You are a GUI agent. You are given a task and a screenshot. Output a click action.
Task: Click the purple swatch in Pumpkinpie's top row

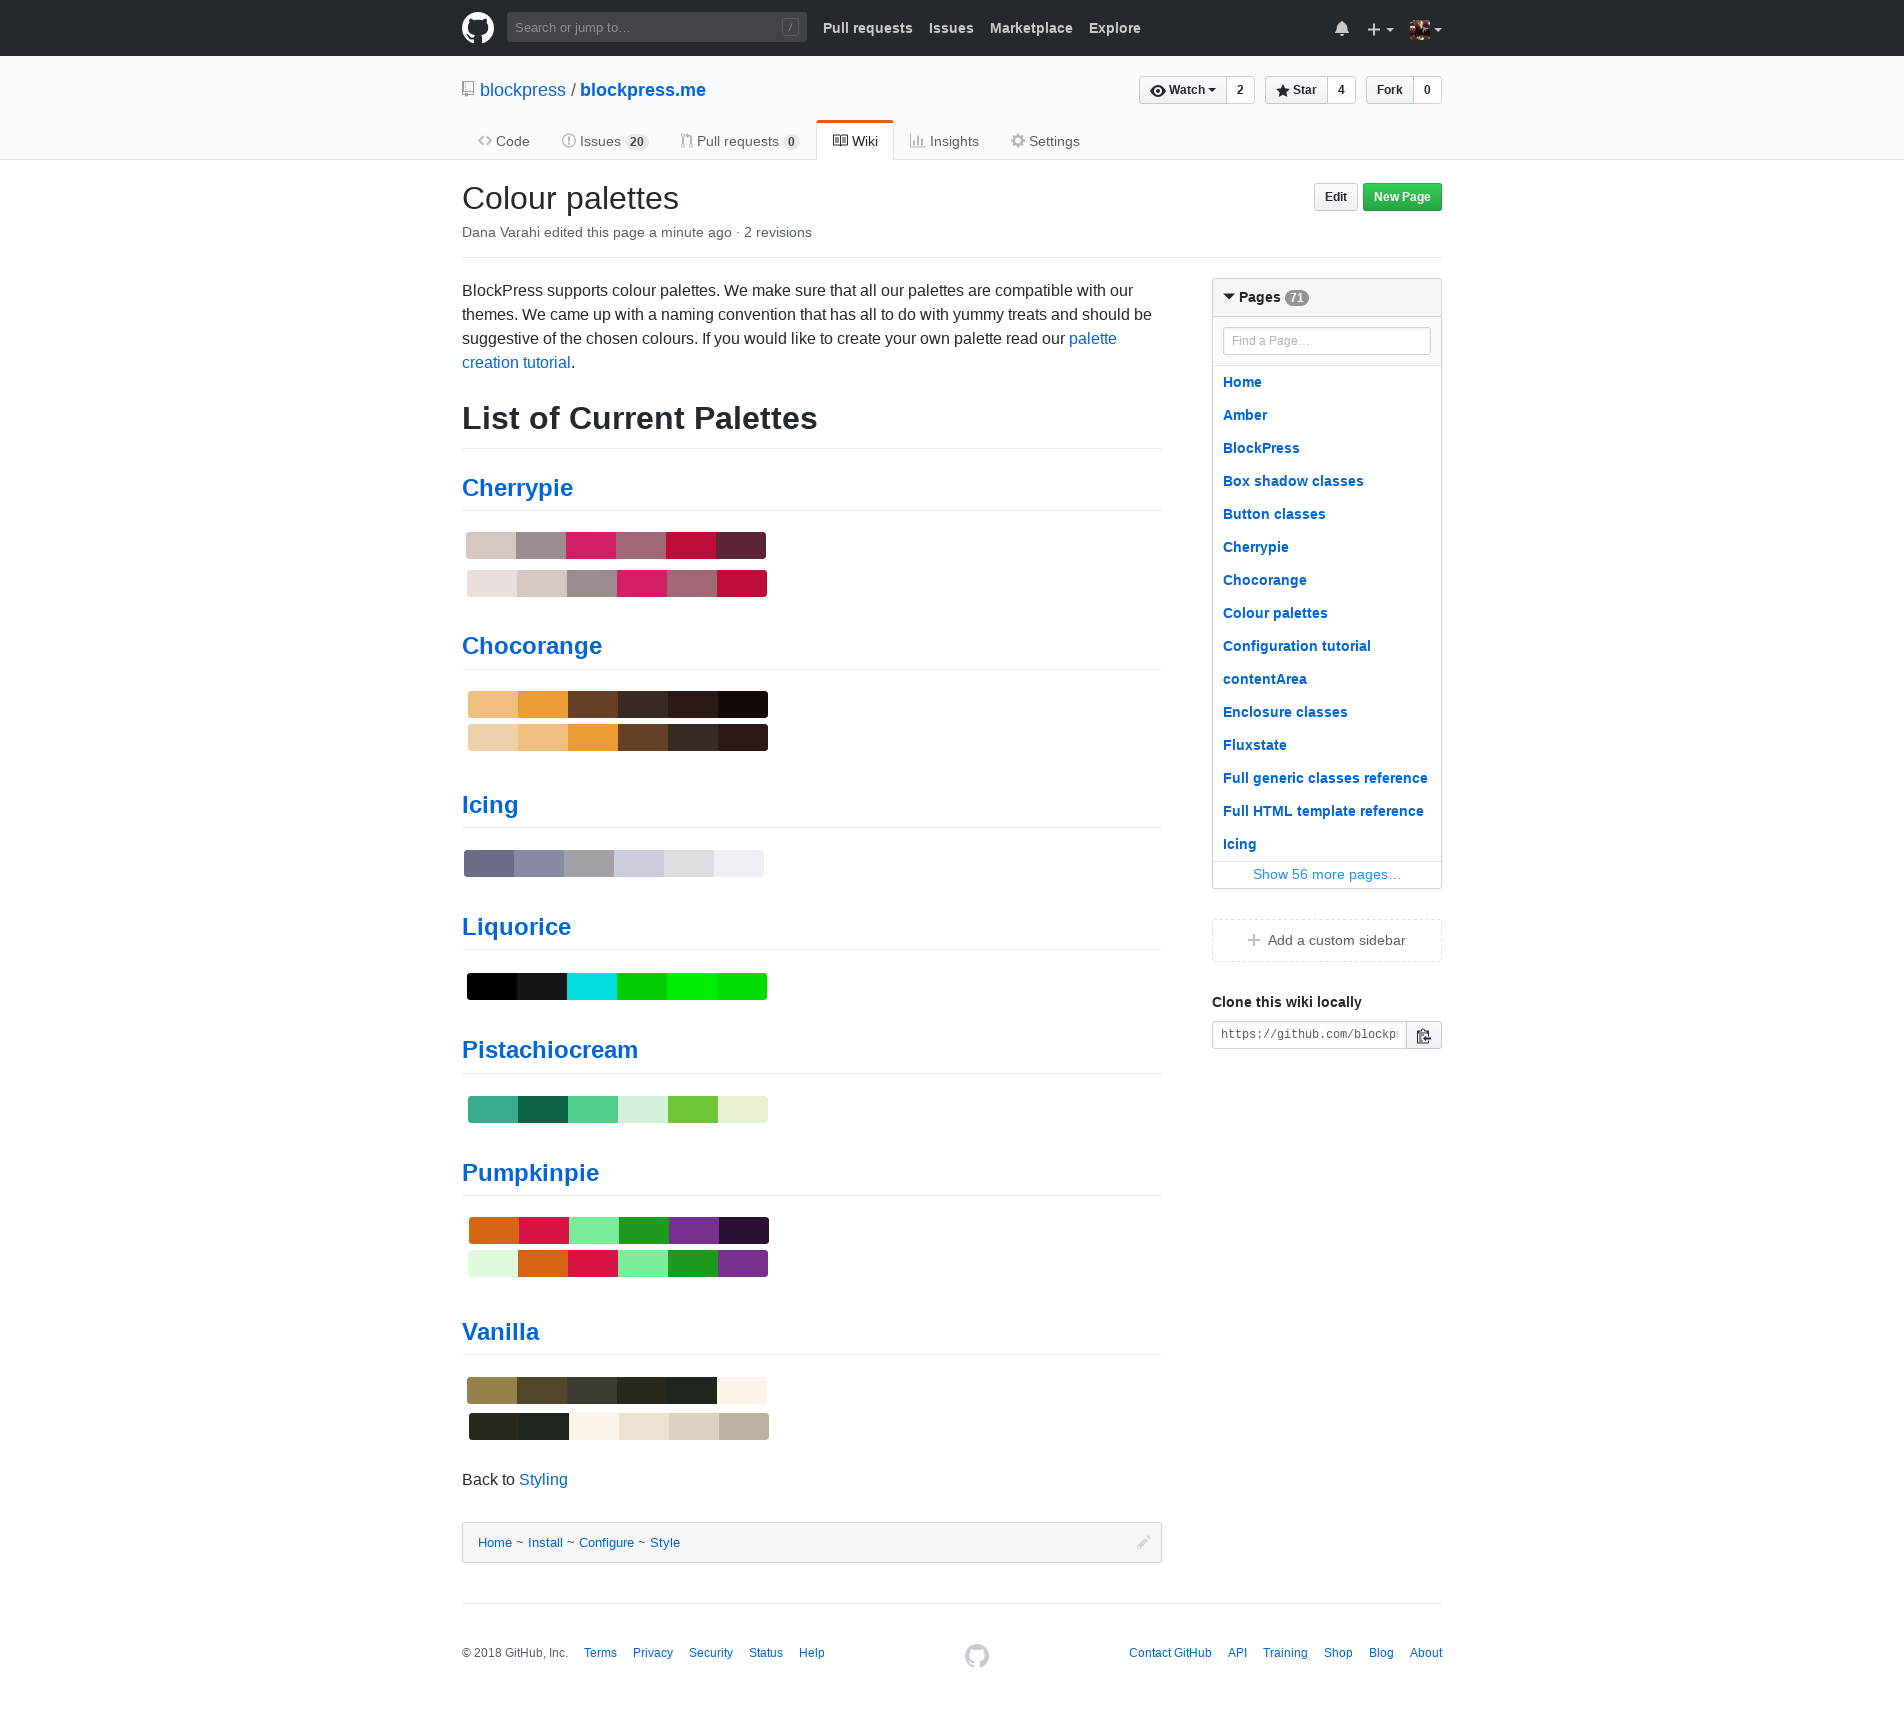pos(694,1230)
